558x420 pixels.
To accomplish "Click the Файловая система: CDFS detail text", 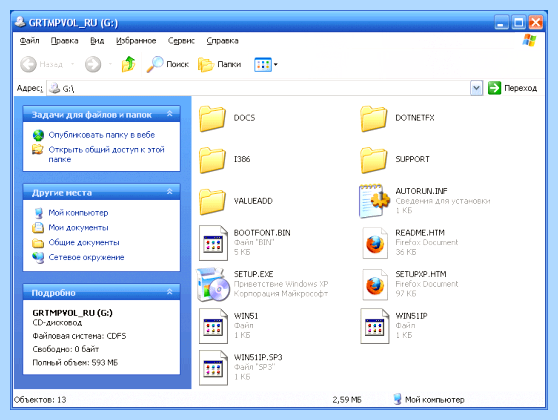I will (79, 336).
